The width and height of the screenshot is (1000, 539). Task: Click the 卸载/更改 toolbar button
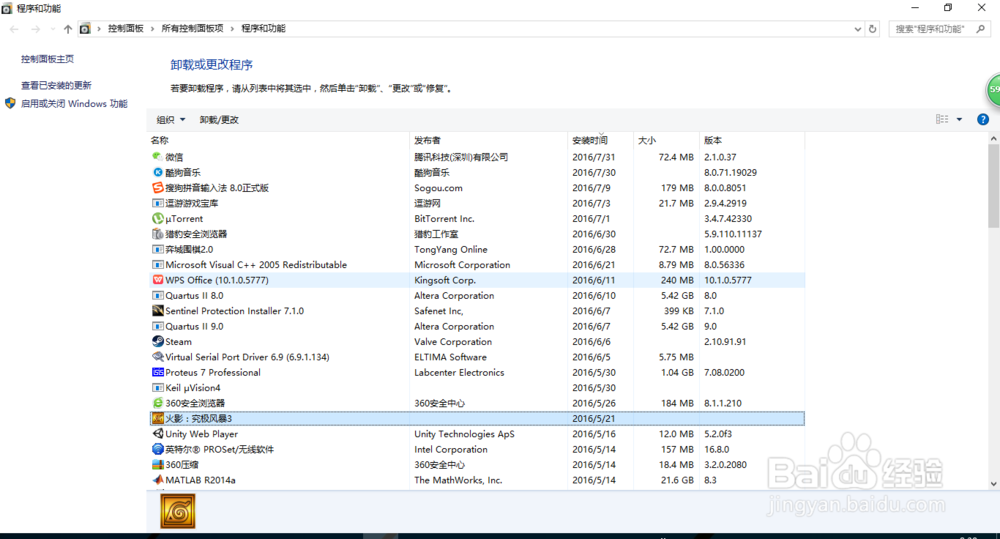coord(219,120)
